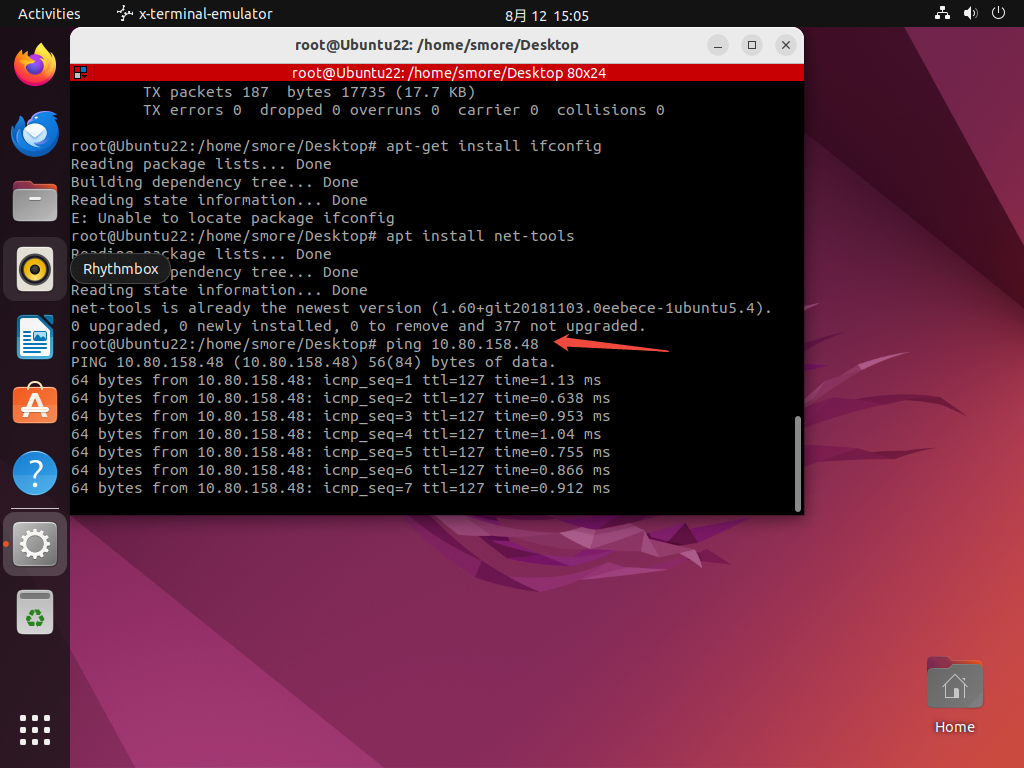The width and height of the screenshot is (1024, 768).
Task: Click the window title 'root@Ubuntu22: /home/smore/Desktop'
Action: coord(437,45)
